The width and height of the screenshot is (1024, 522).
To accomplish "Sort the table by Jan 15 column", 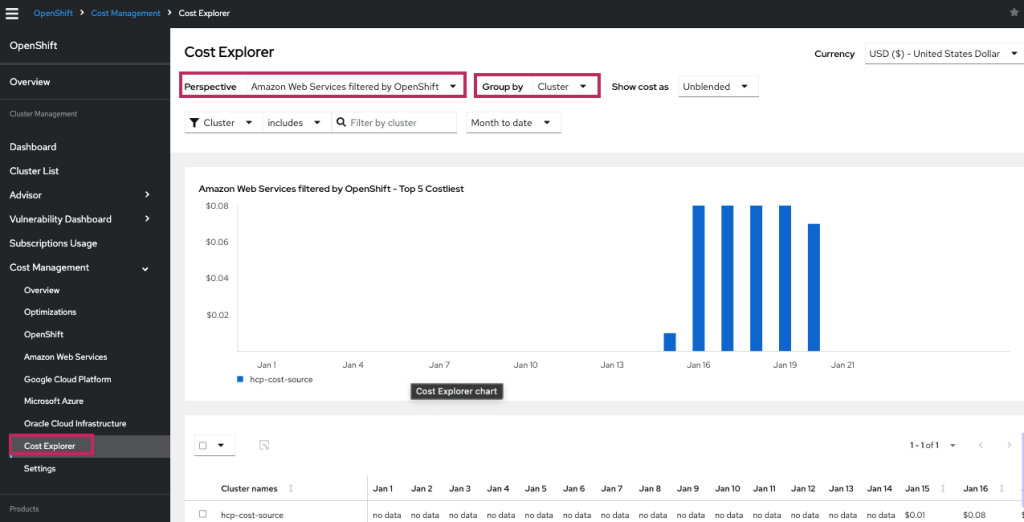I will click(x=941, y=489).
